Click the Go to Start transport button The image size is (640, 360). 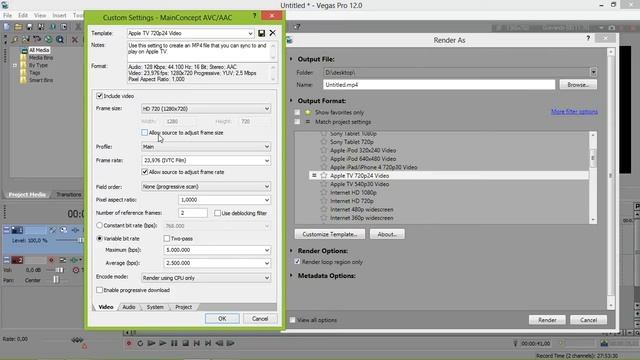(x=197, y=343)
